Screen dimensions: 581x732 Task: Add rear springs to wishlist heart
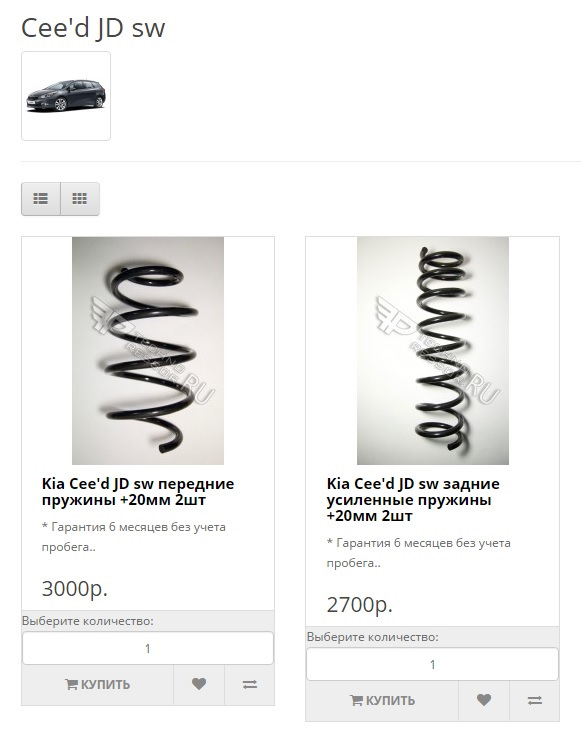tap(484, 700)
